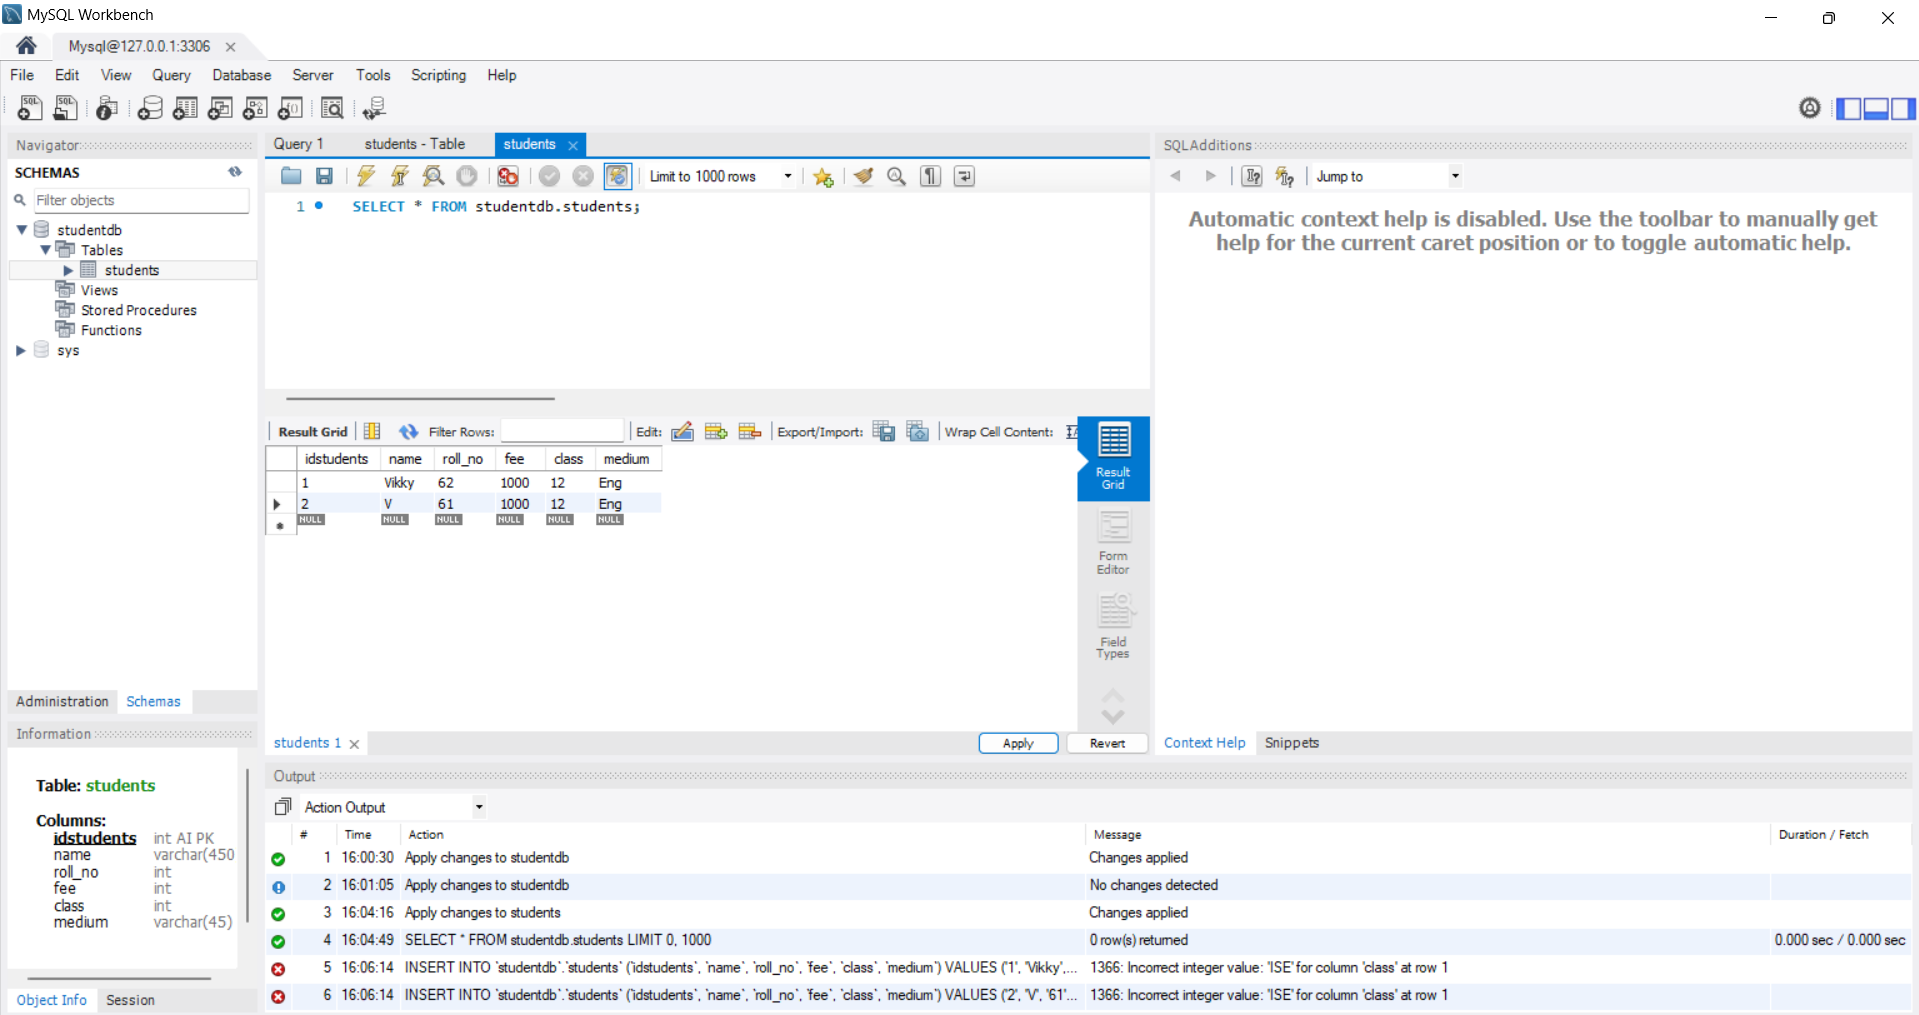Switch to the Query 1 tab

(x=299, y=144)
